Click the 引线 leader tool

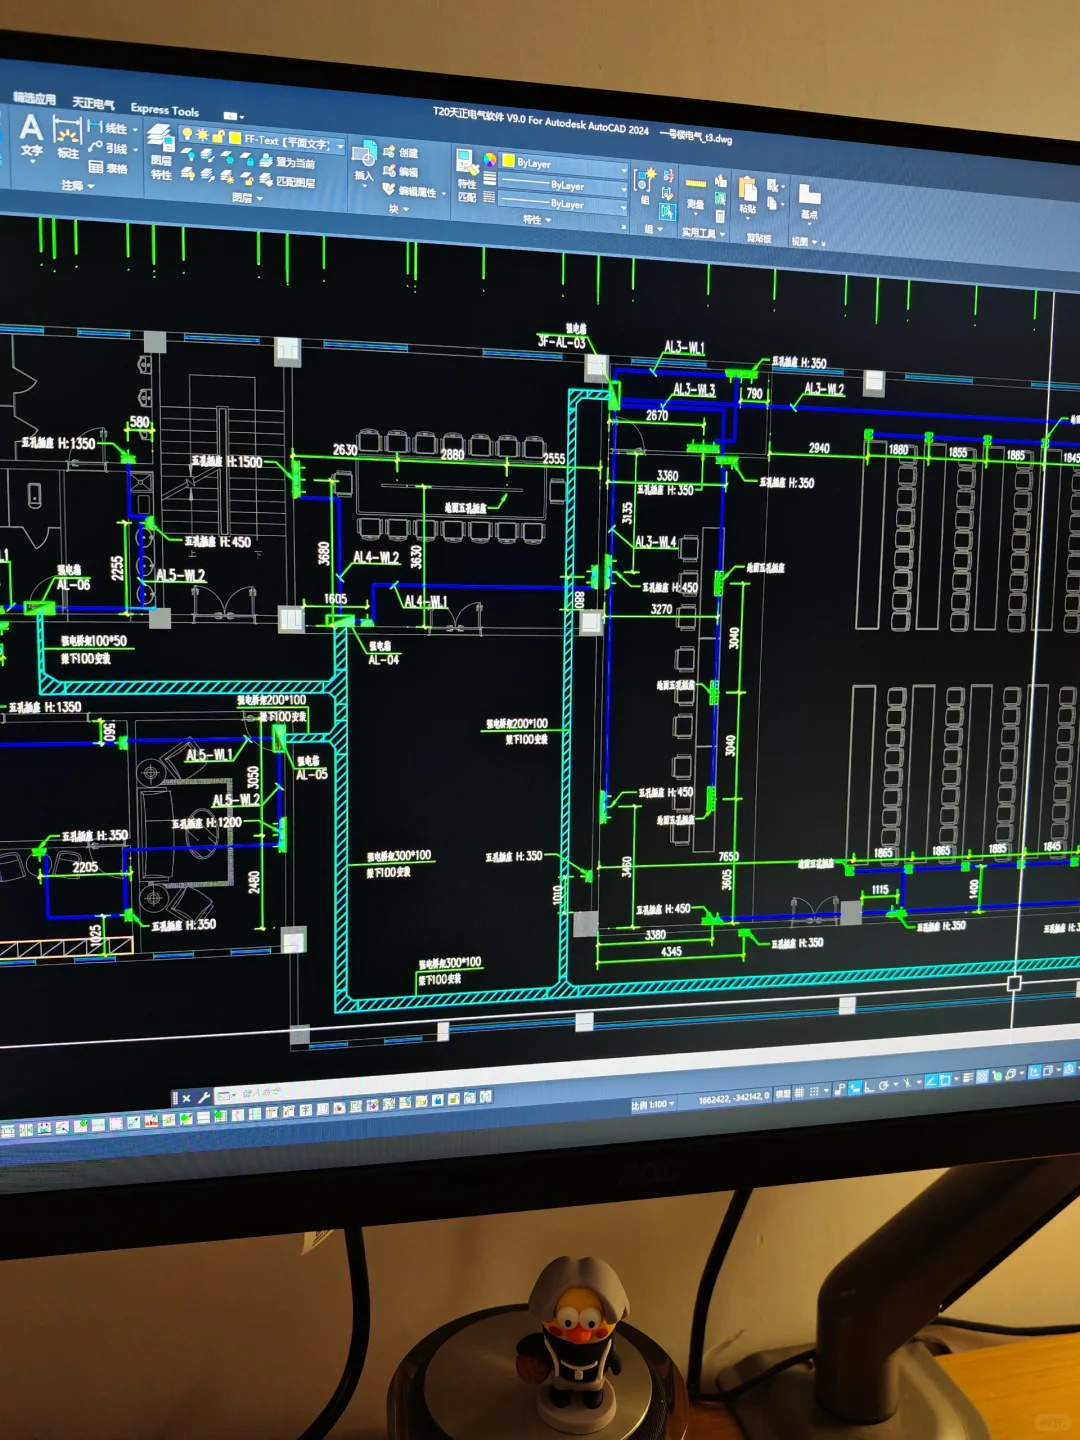[108, 147]
